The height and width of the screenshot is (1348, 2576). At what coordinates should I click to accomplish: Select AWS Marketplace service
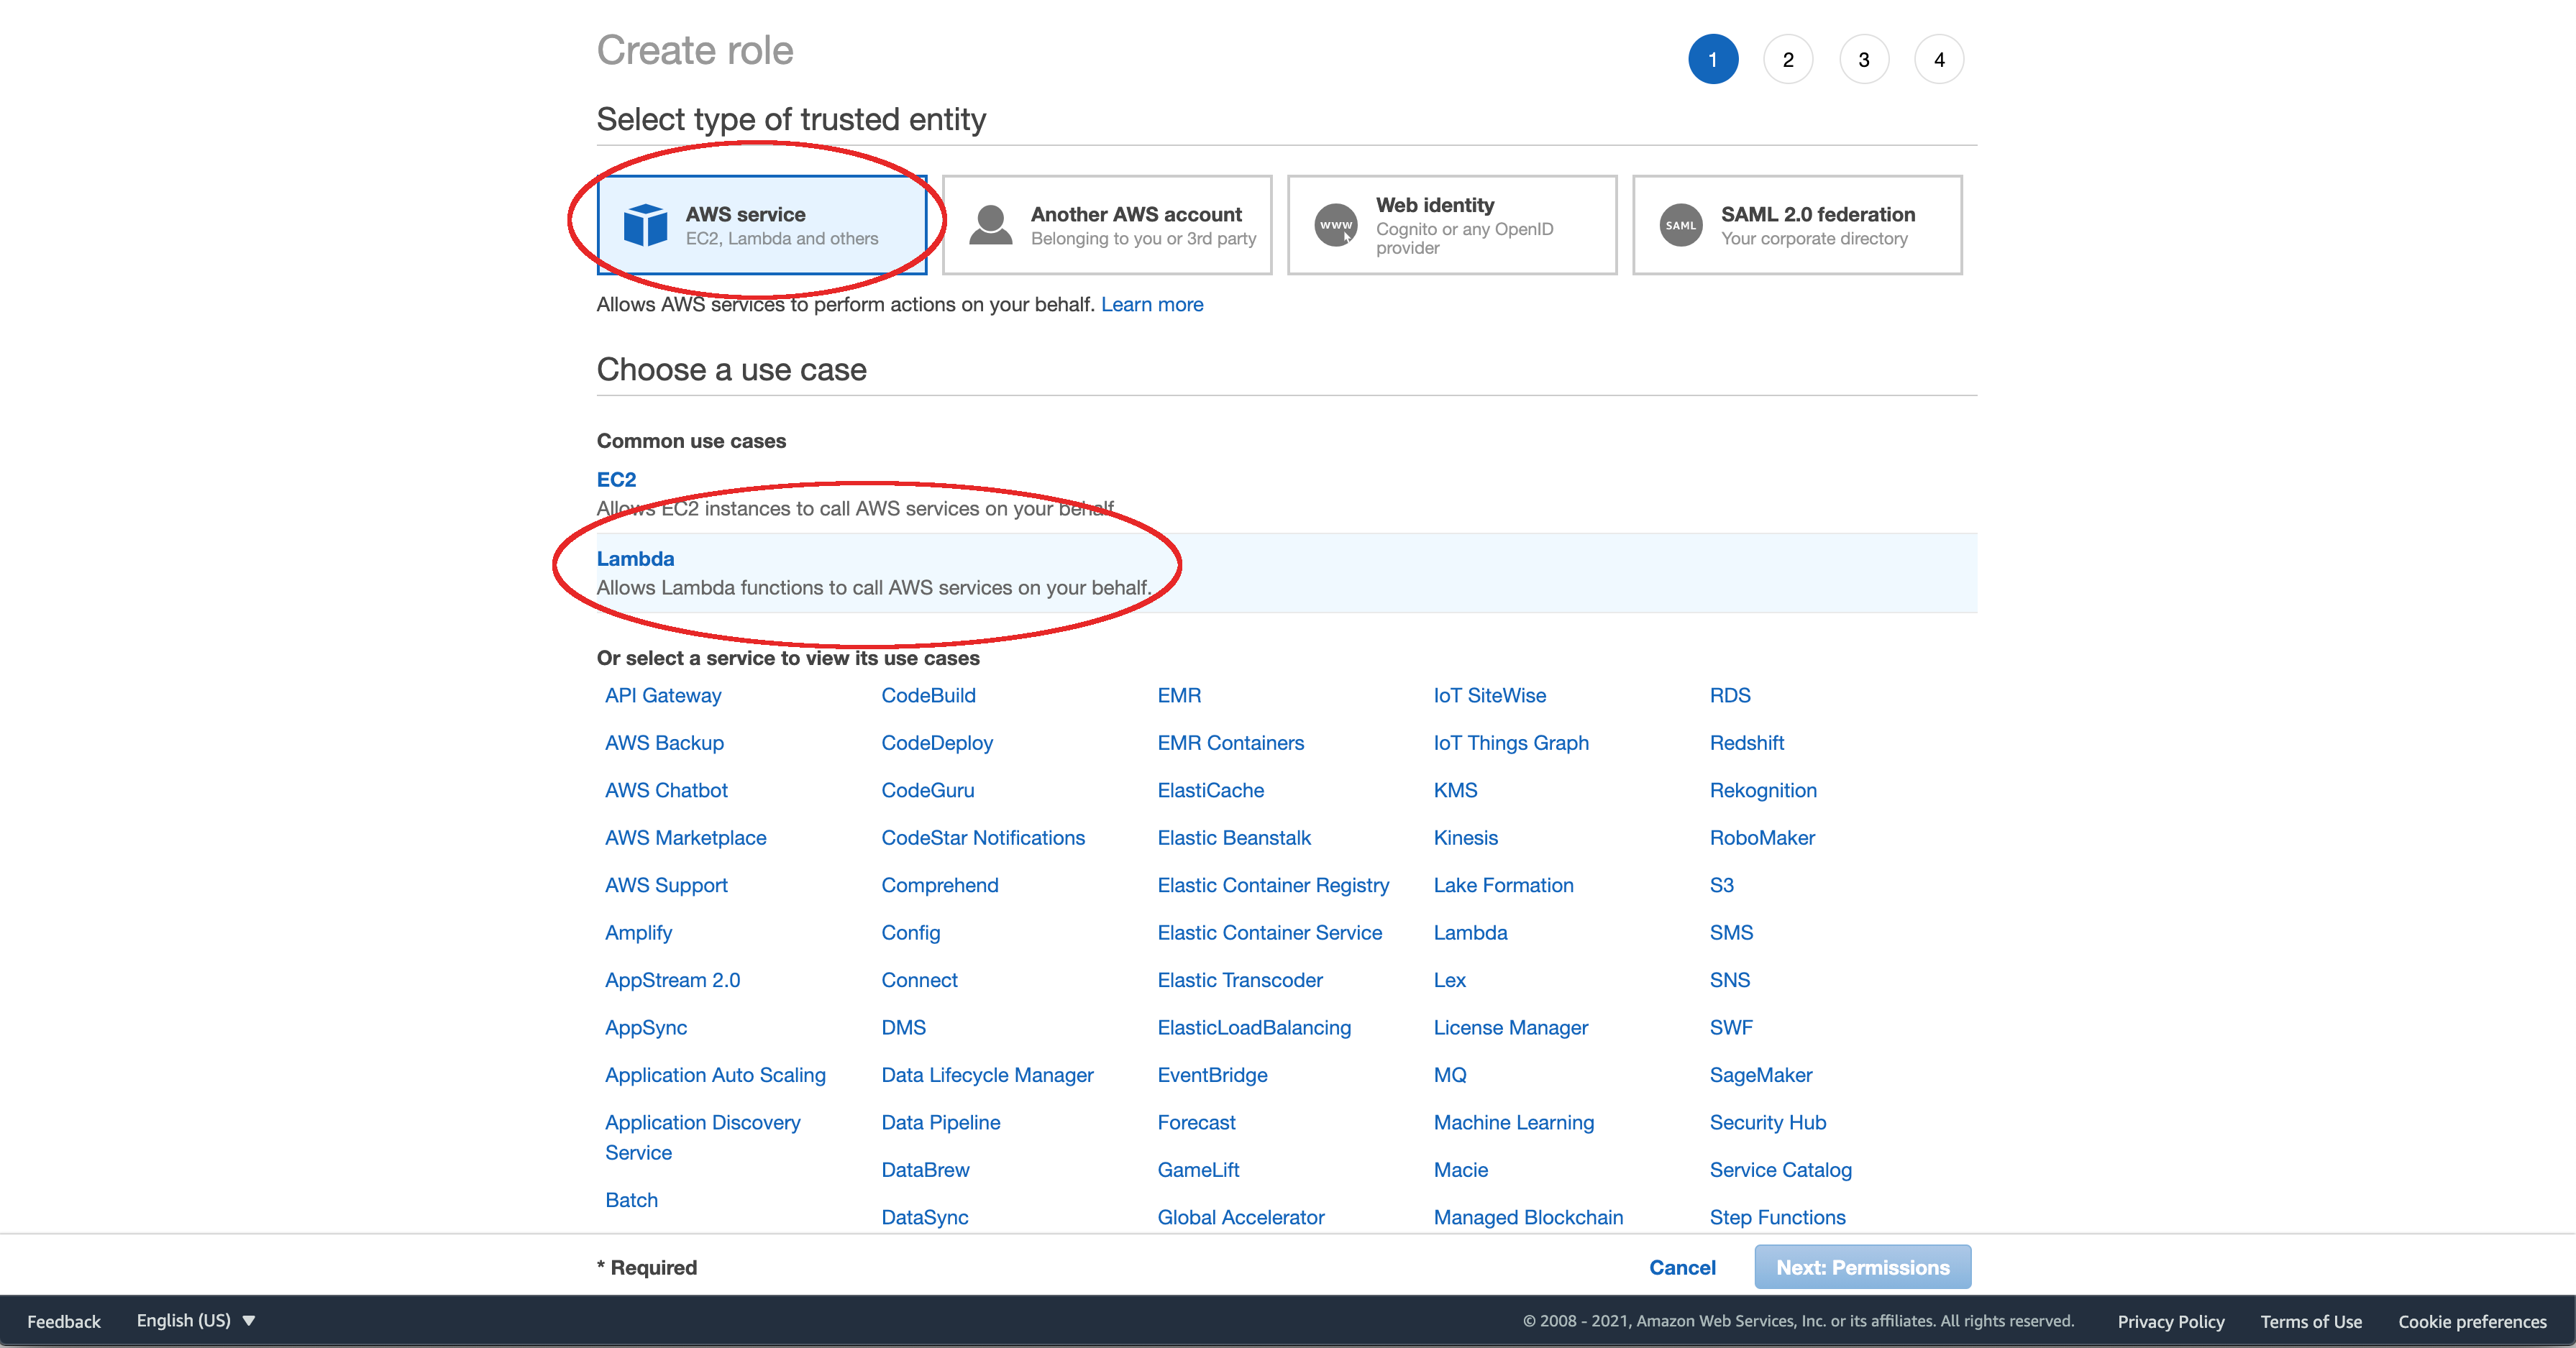coord(686,838)
